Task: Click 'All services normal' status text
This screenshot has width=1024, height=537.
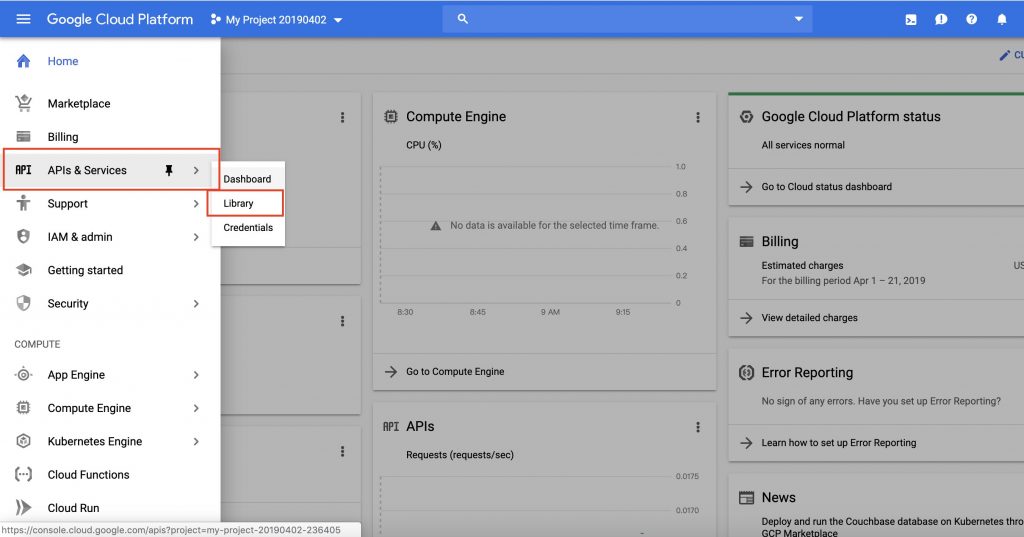Action: point(803,145)
